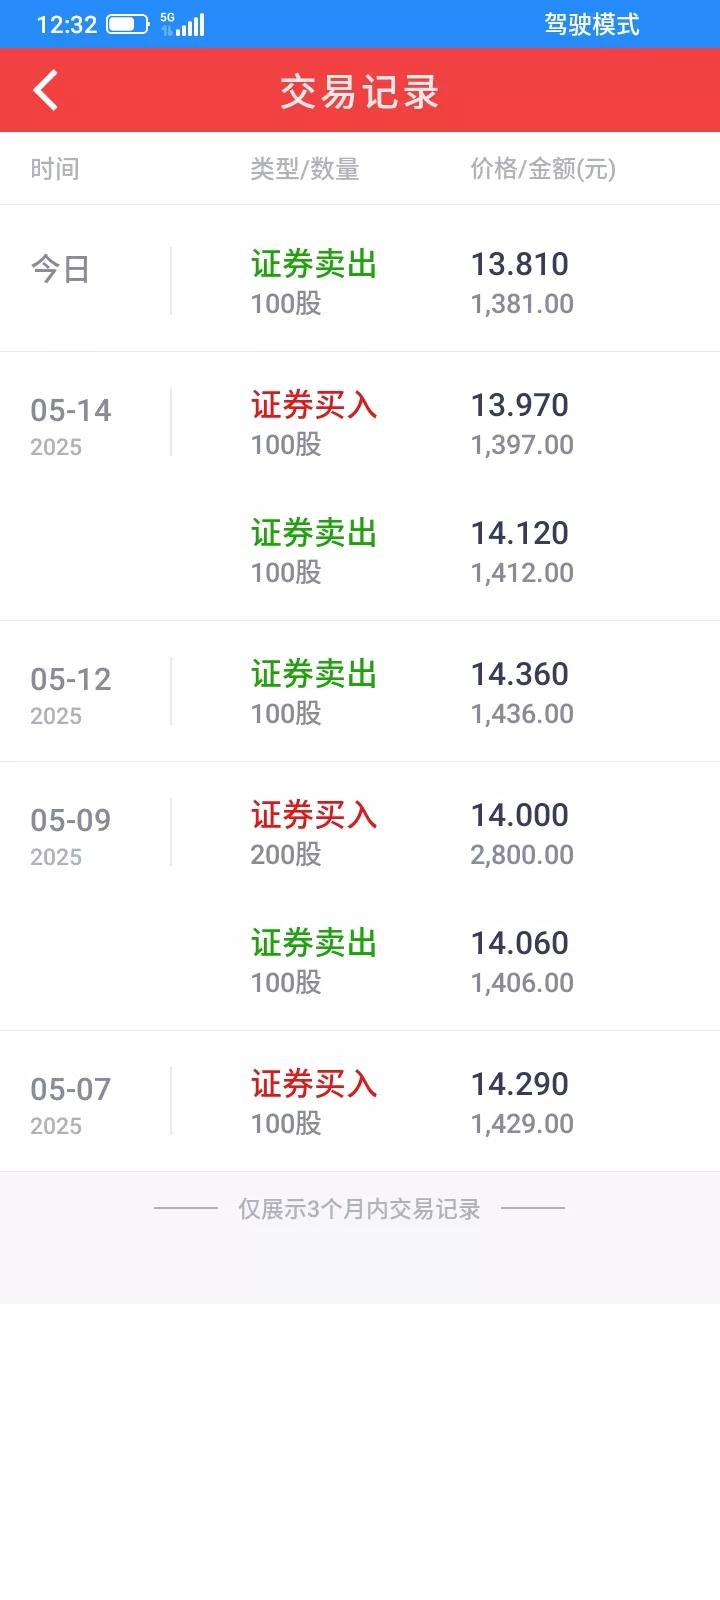This screenshot has width=720, height=1600.
Task: Tap the 5G signal strength icon
Action: click(182, 24)
